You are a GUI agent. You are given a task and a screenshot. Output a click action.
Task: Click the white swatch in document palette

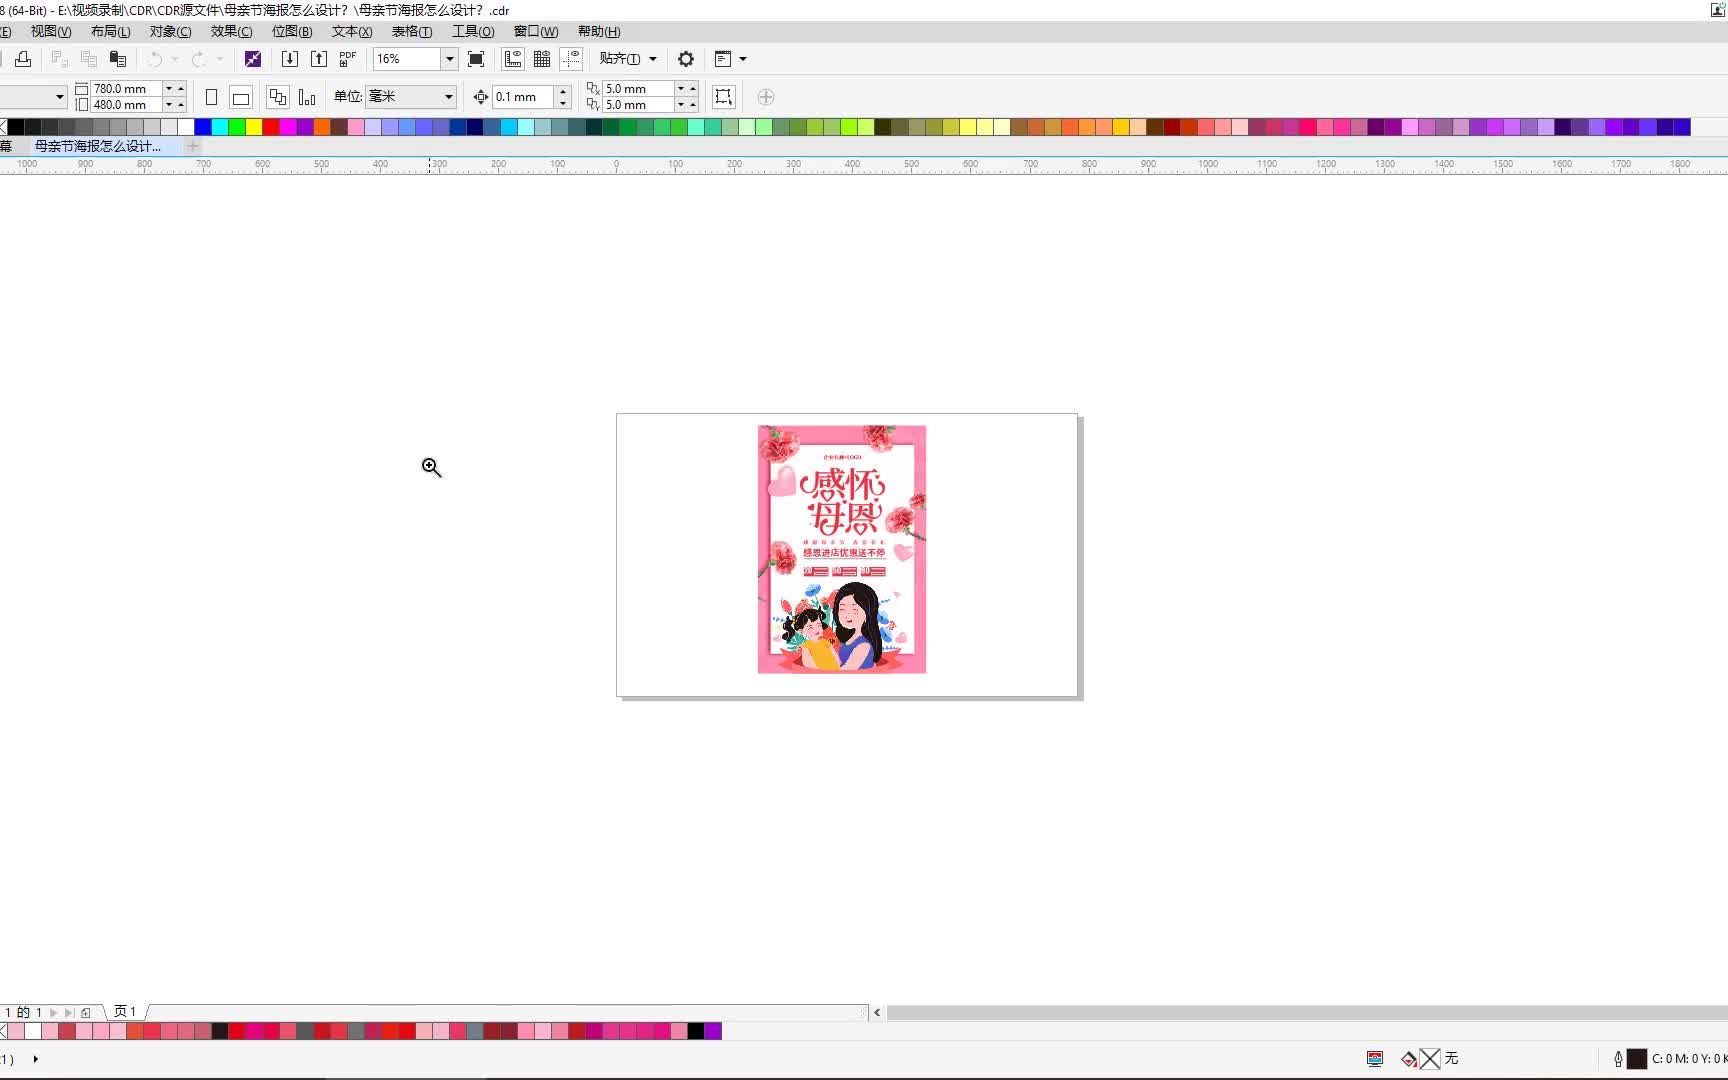click(x=33, y=1031)
